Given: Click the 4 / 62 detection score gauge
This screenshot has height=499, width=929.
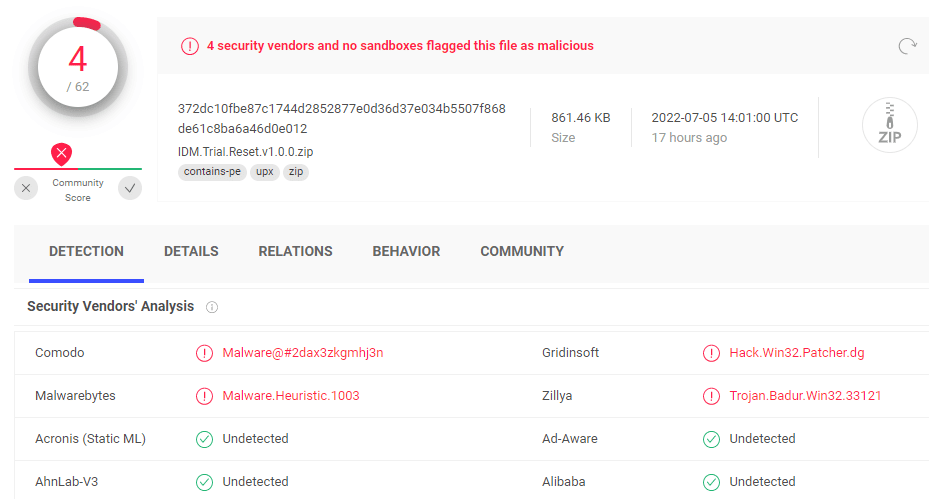Looking at the screenshot, I should coord(78,67).
